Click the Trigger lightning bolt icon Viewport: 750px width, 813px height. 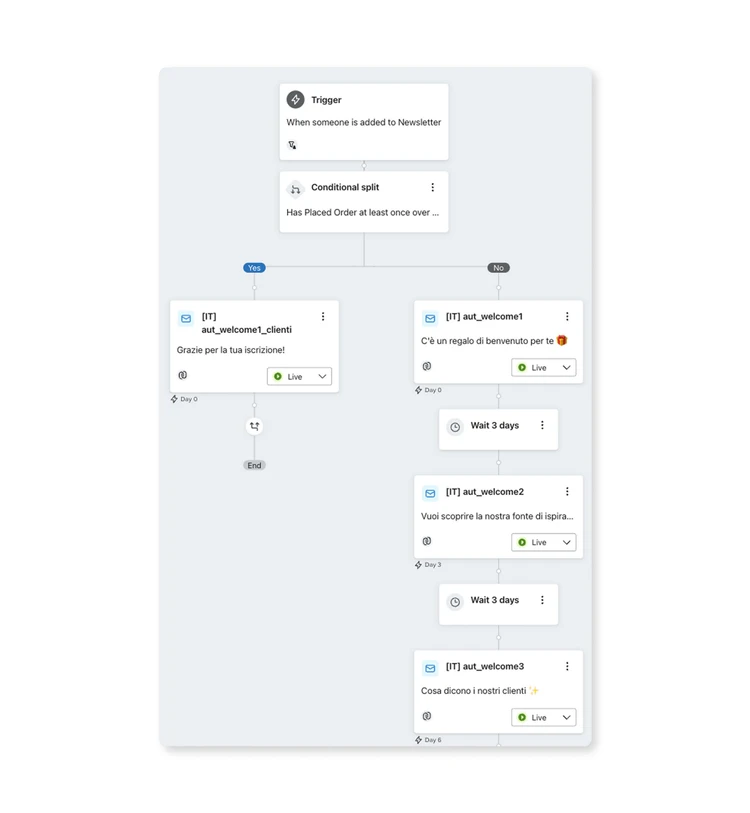tap(295, 100)
